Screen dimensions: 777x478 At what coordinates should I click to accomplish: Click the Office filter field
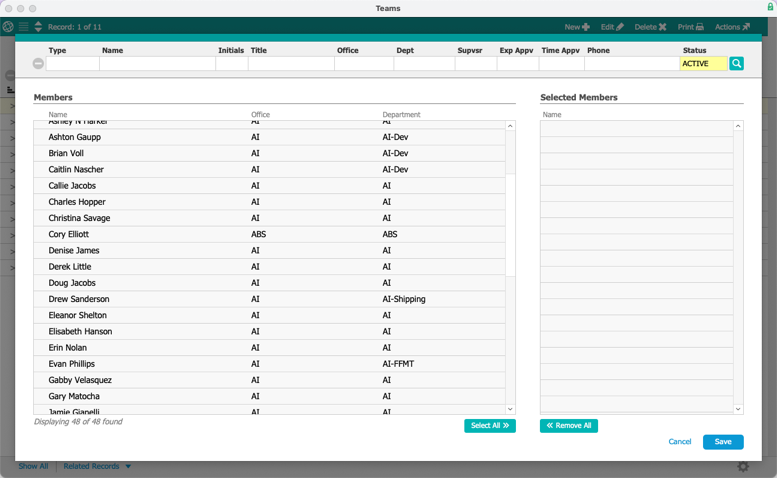364,63
